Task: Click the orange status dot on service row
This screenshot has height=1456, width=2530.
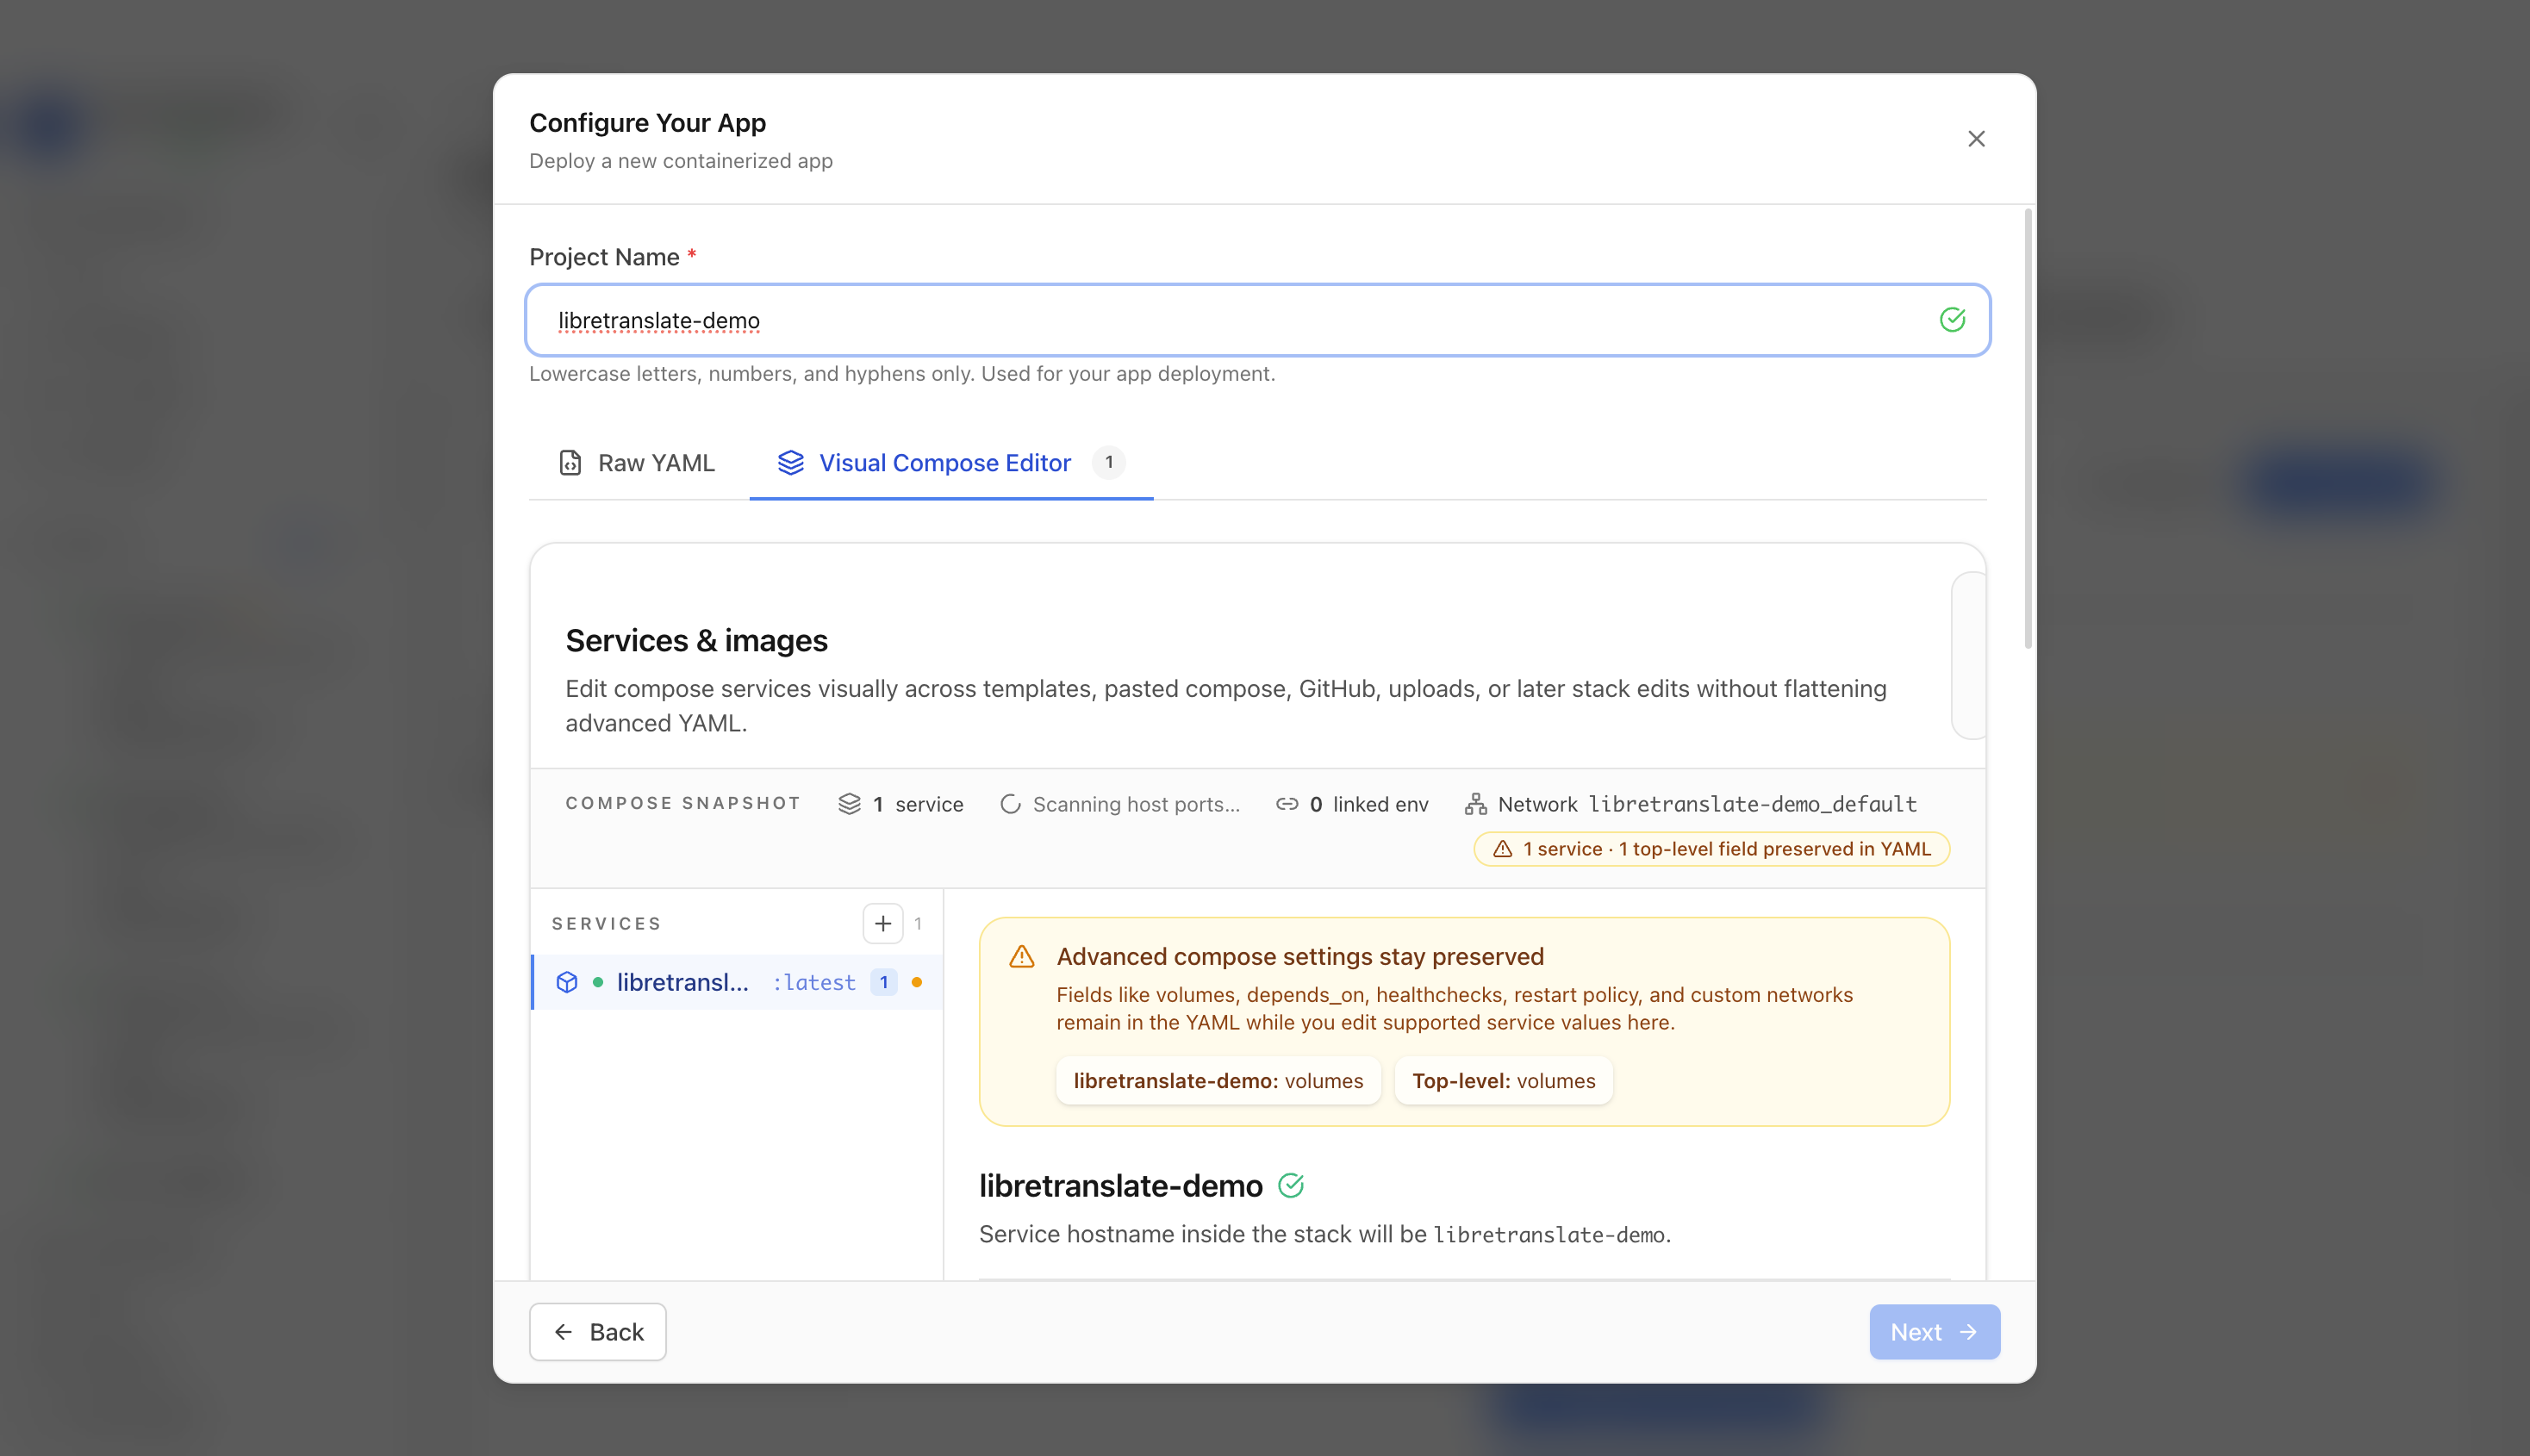Action: click(x=916, y=982)
